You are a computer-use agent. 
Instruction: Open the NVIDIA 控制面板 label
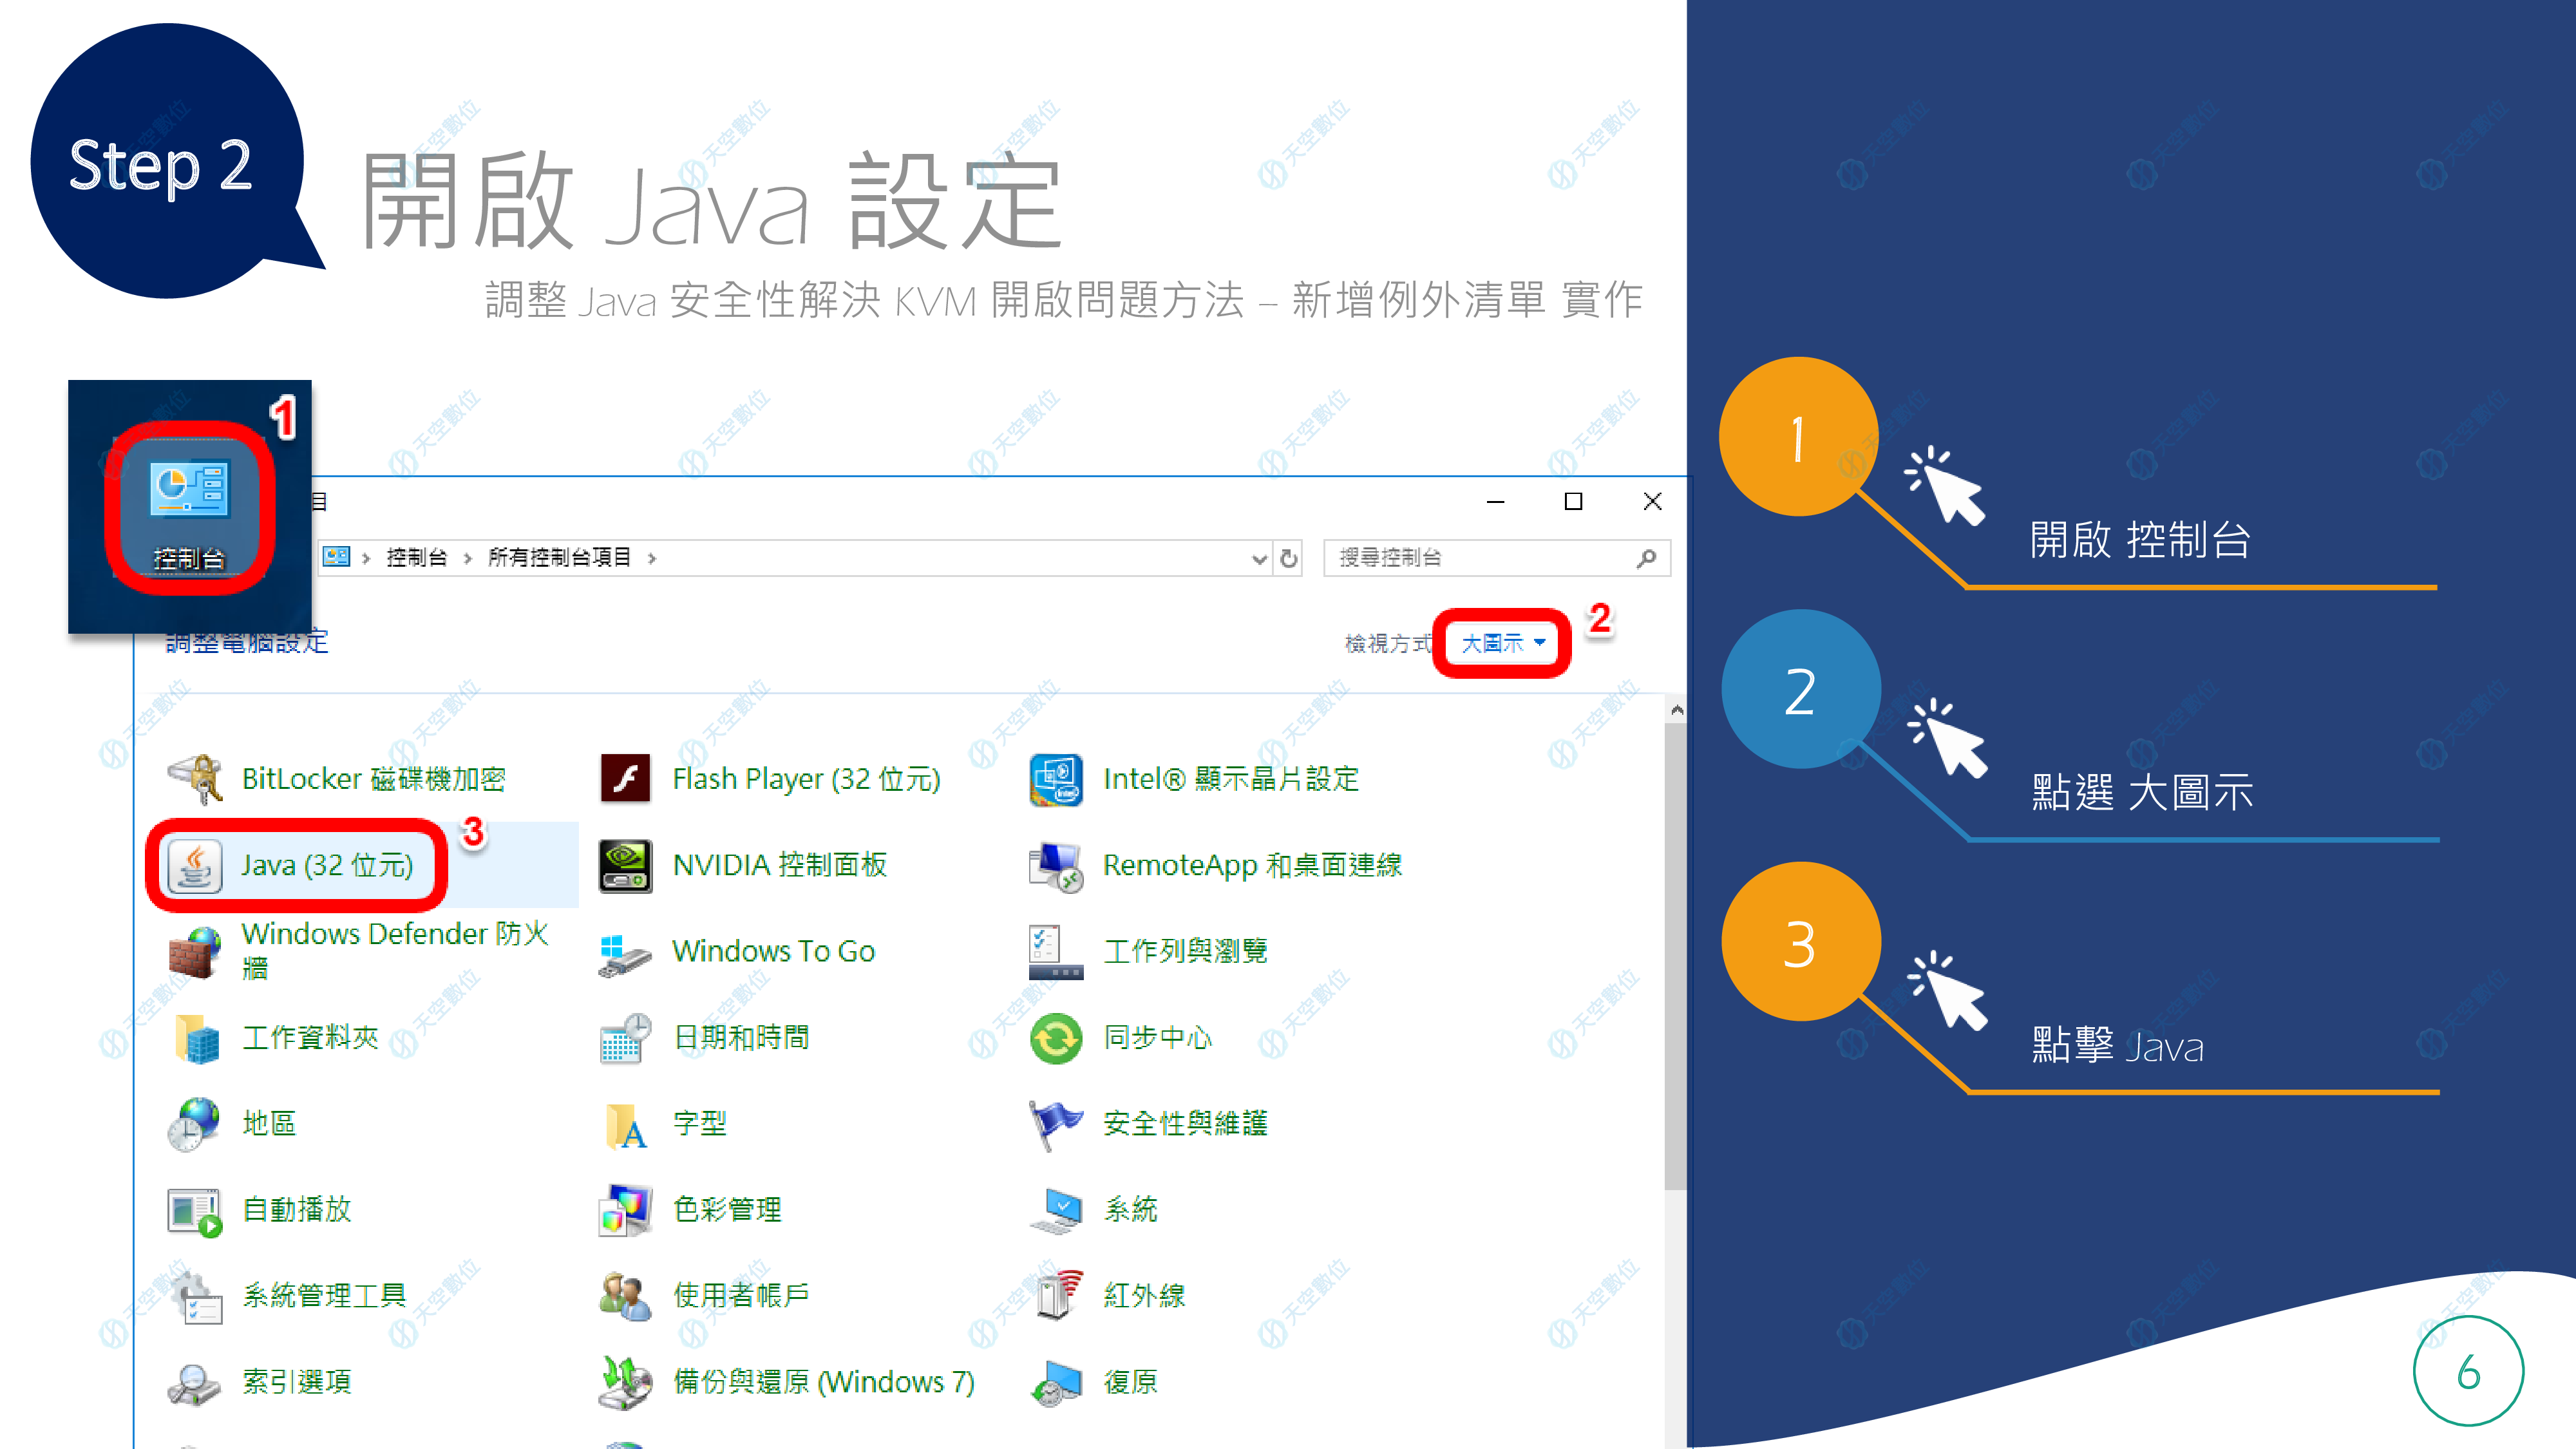pos(780,865)
